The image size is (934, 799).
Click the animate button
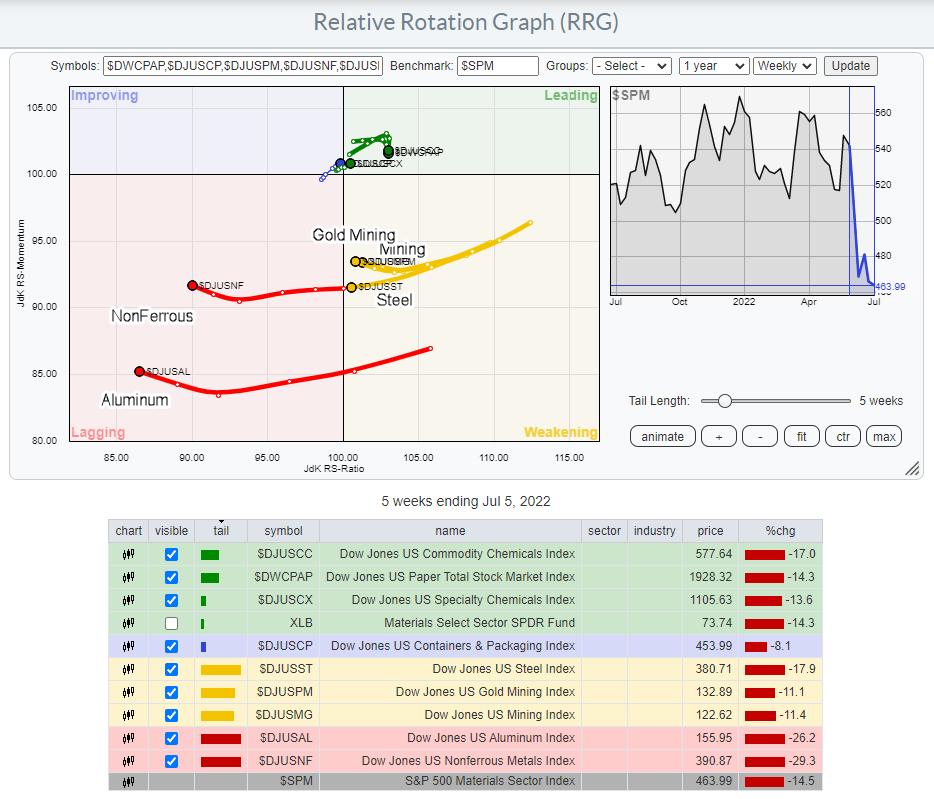point(662,436)
